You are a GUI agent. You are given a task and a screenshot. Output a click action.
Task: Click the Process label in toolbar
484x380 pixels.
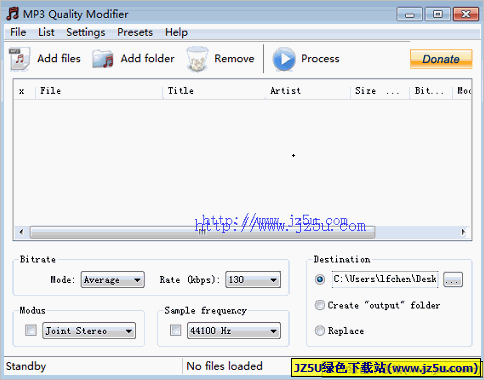click(x=320, y=59)
